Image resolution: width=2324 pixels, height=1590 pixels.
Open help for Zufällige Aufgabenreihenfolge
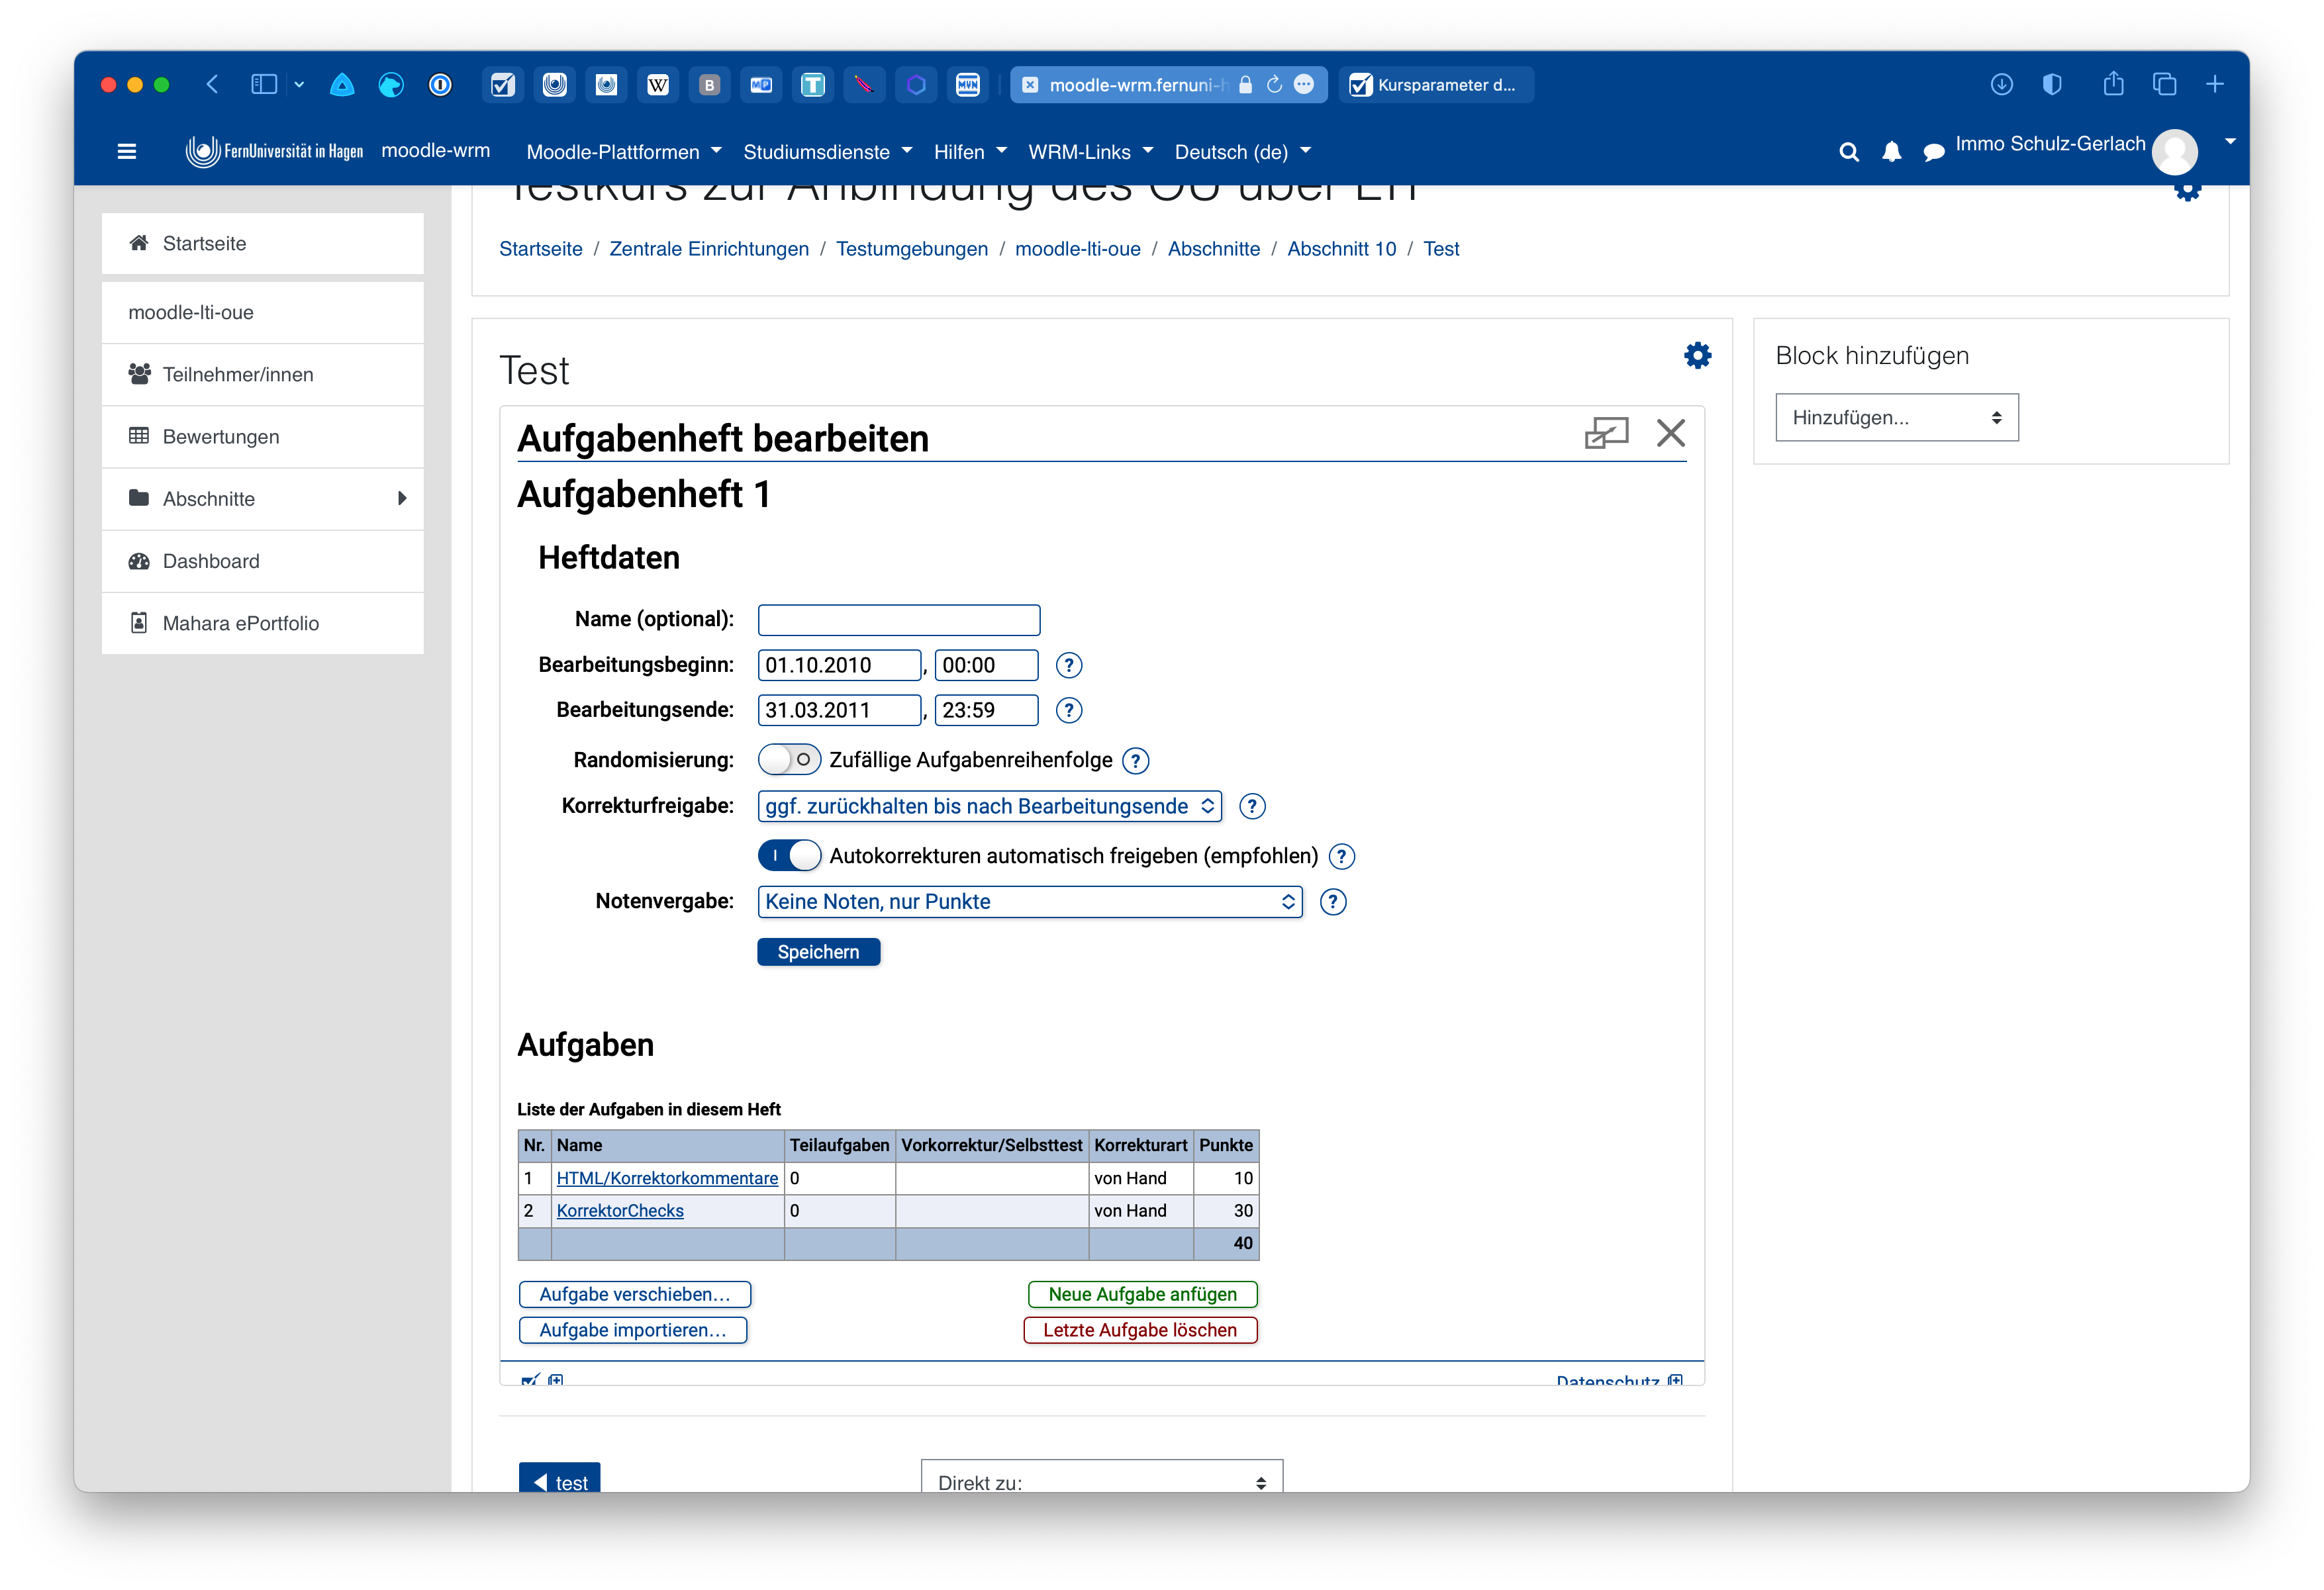tap(1136, 761)
